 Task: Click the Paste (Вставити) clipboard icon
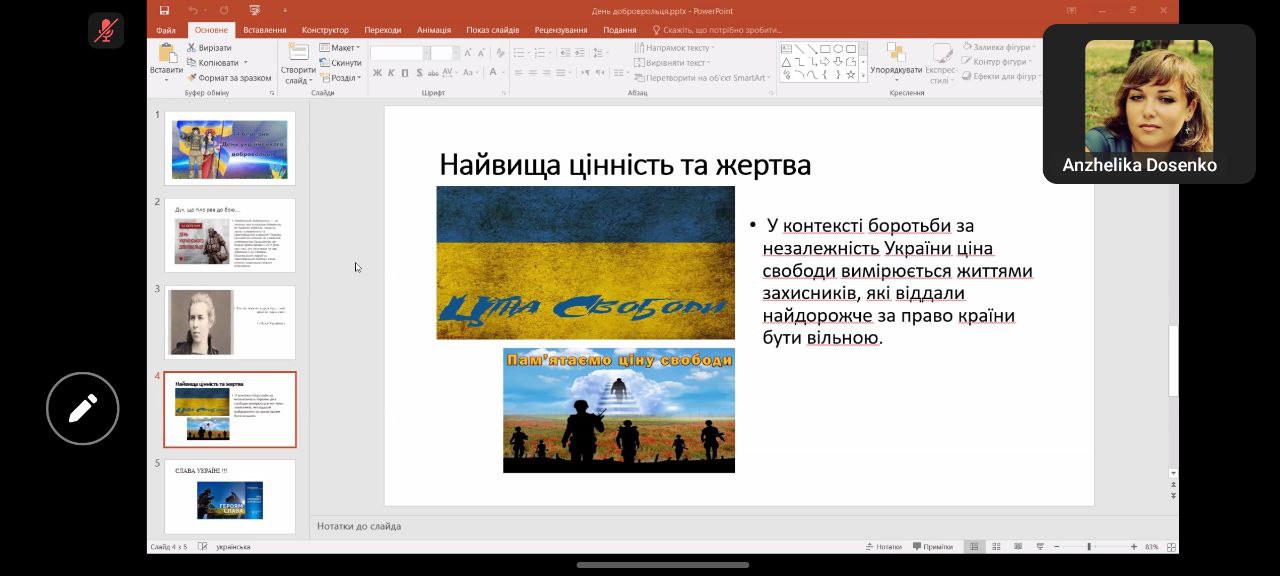166,53
